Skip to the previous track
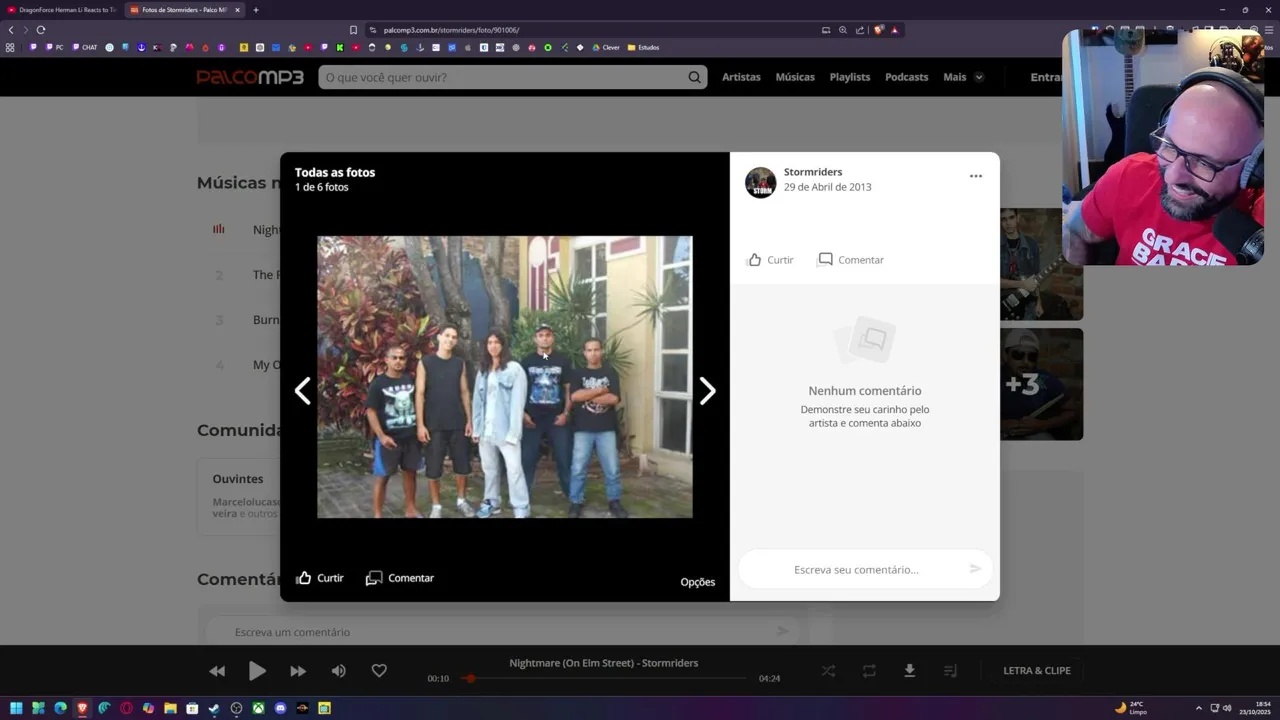 click(217, 671)
